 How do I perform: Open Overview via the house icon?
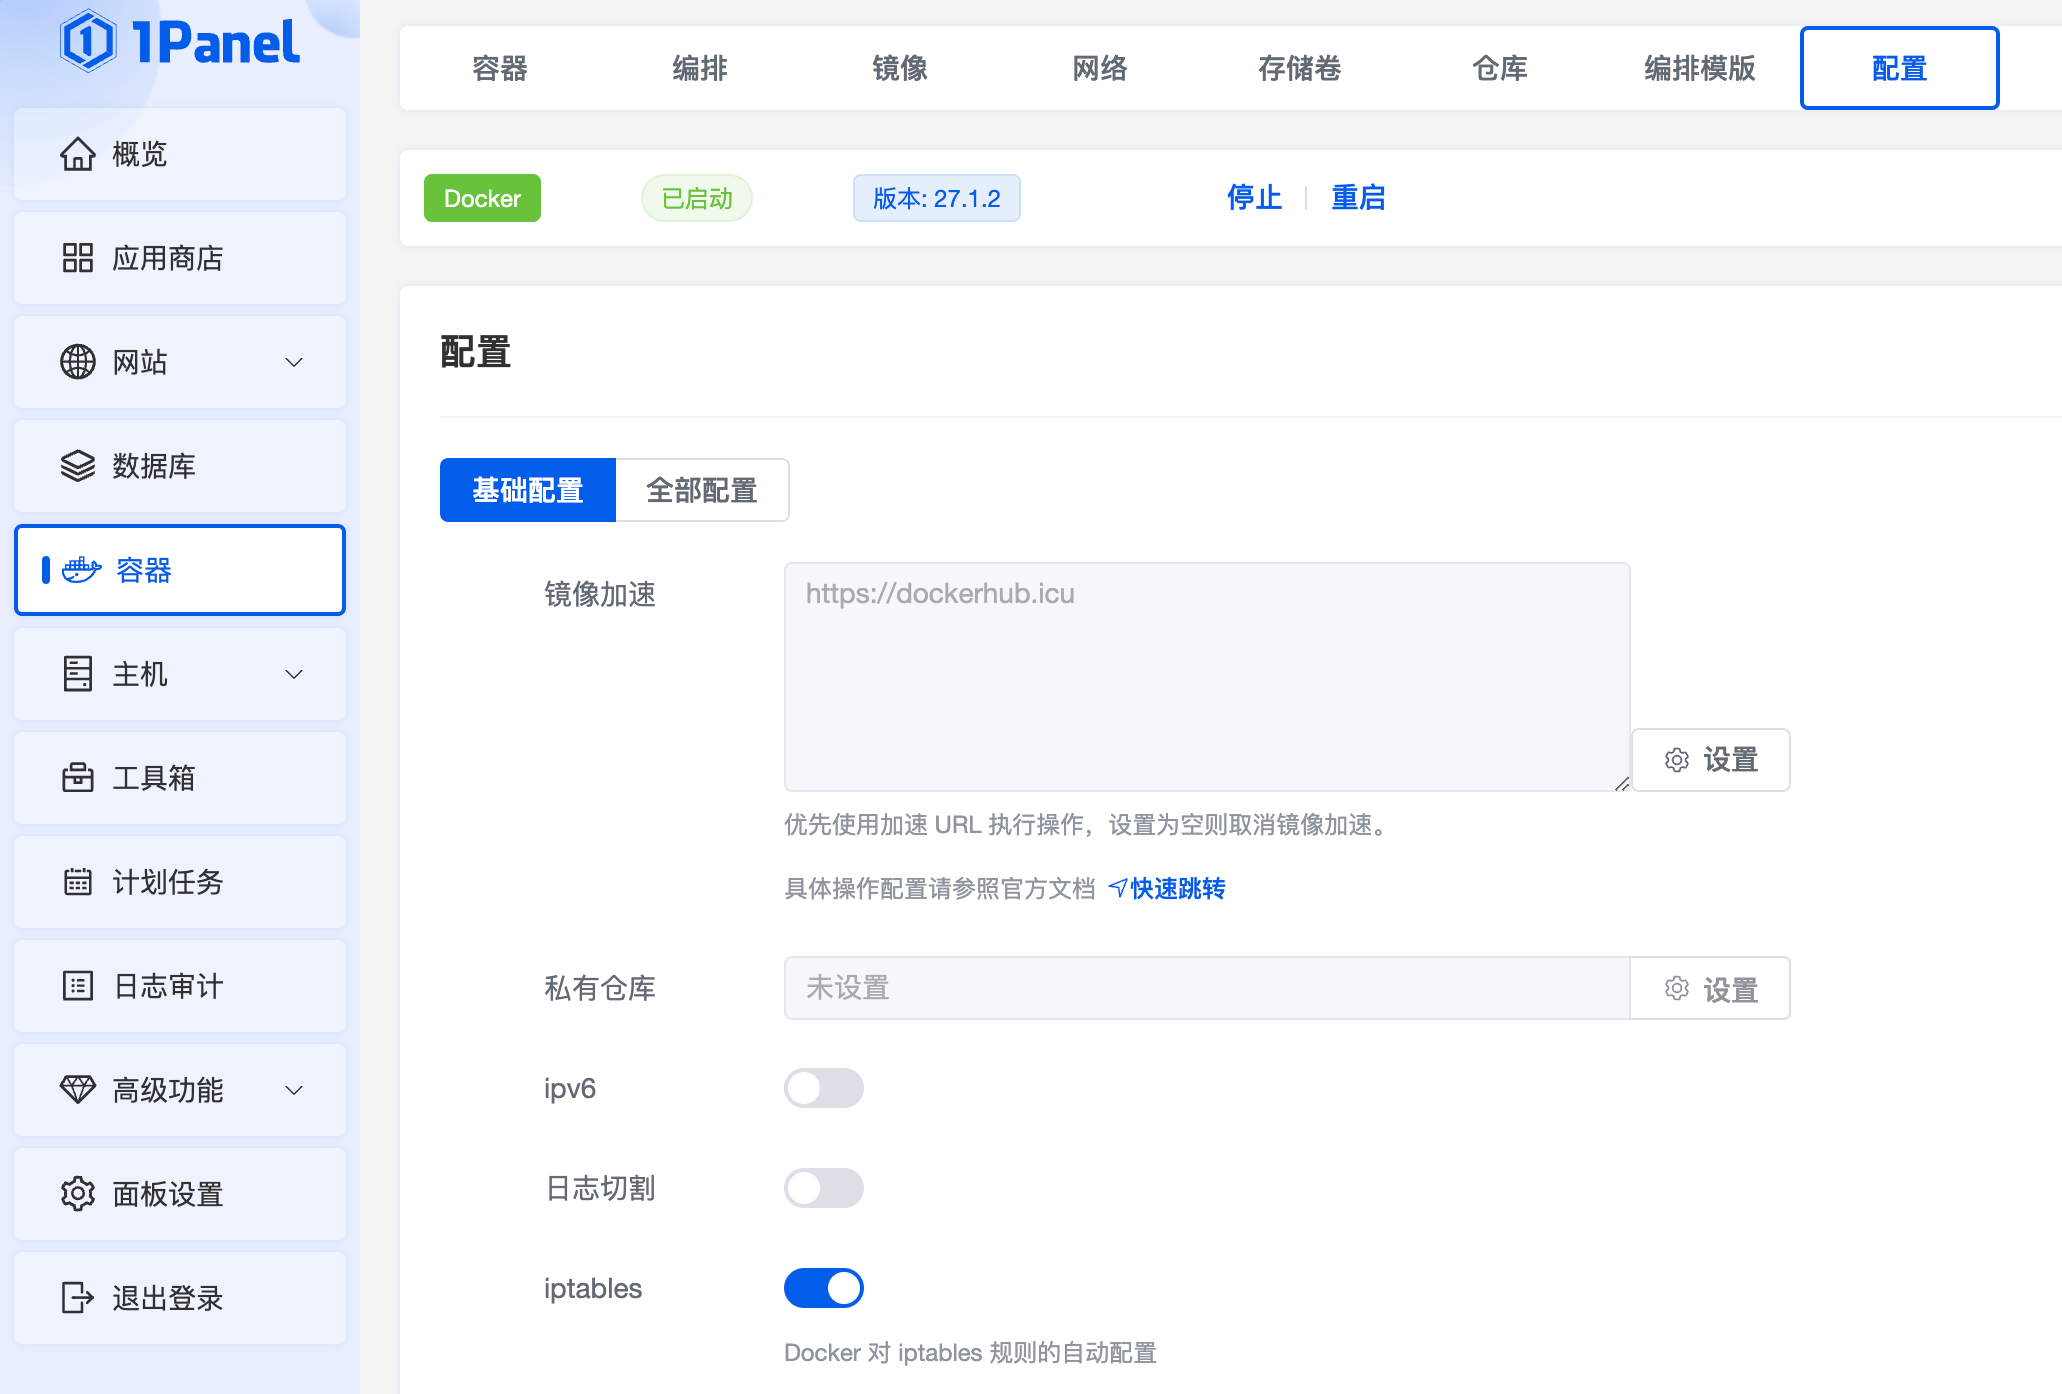(x=78, y=154)
